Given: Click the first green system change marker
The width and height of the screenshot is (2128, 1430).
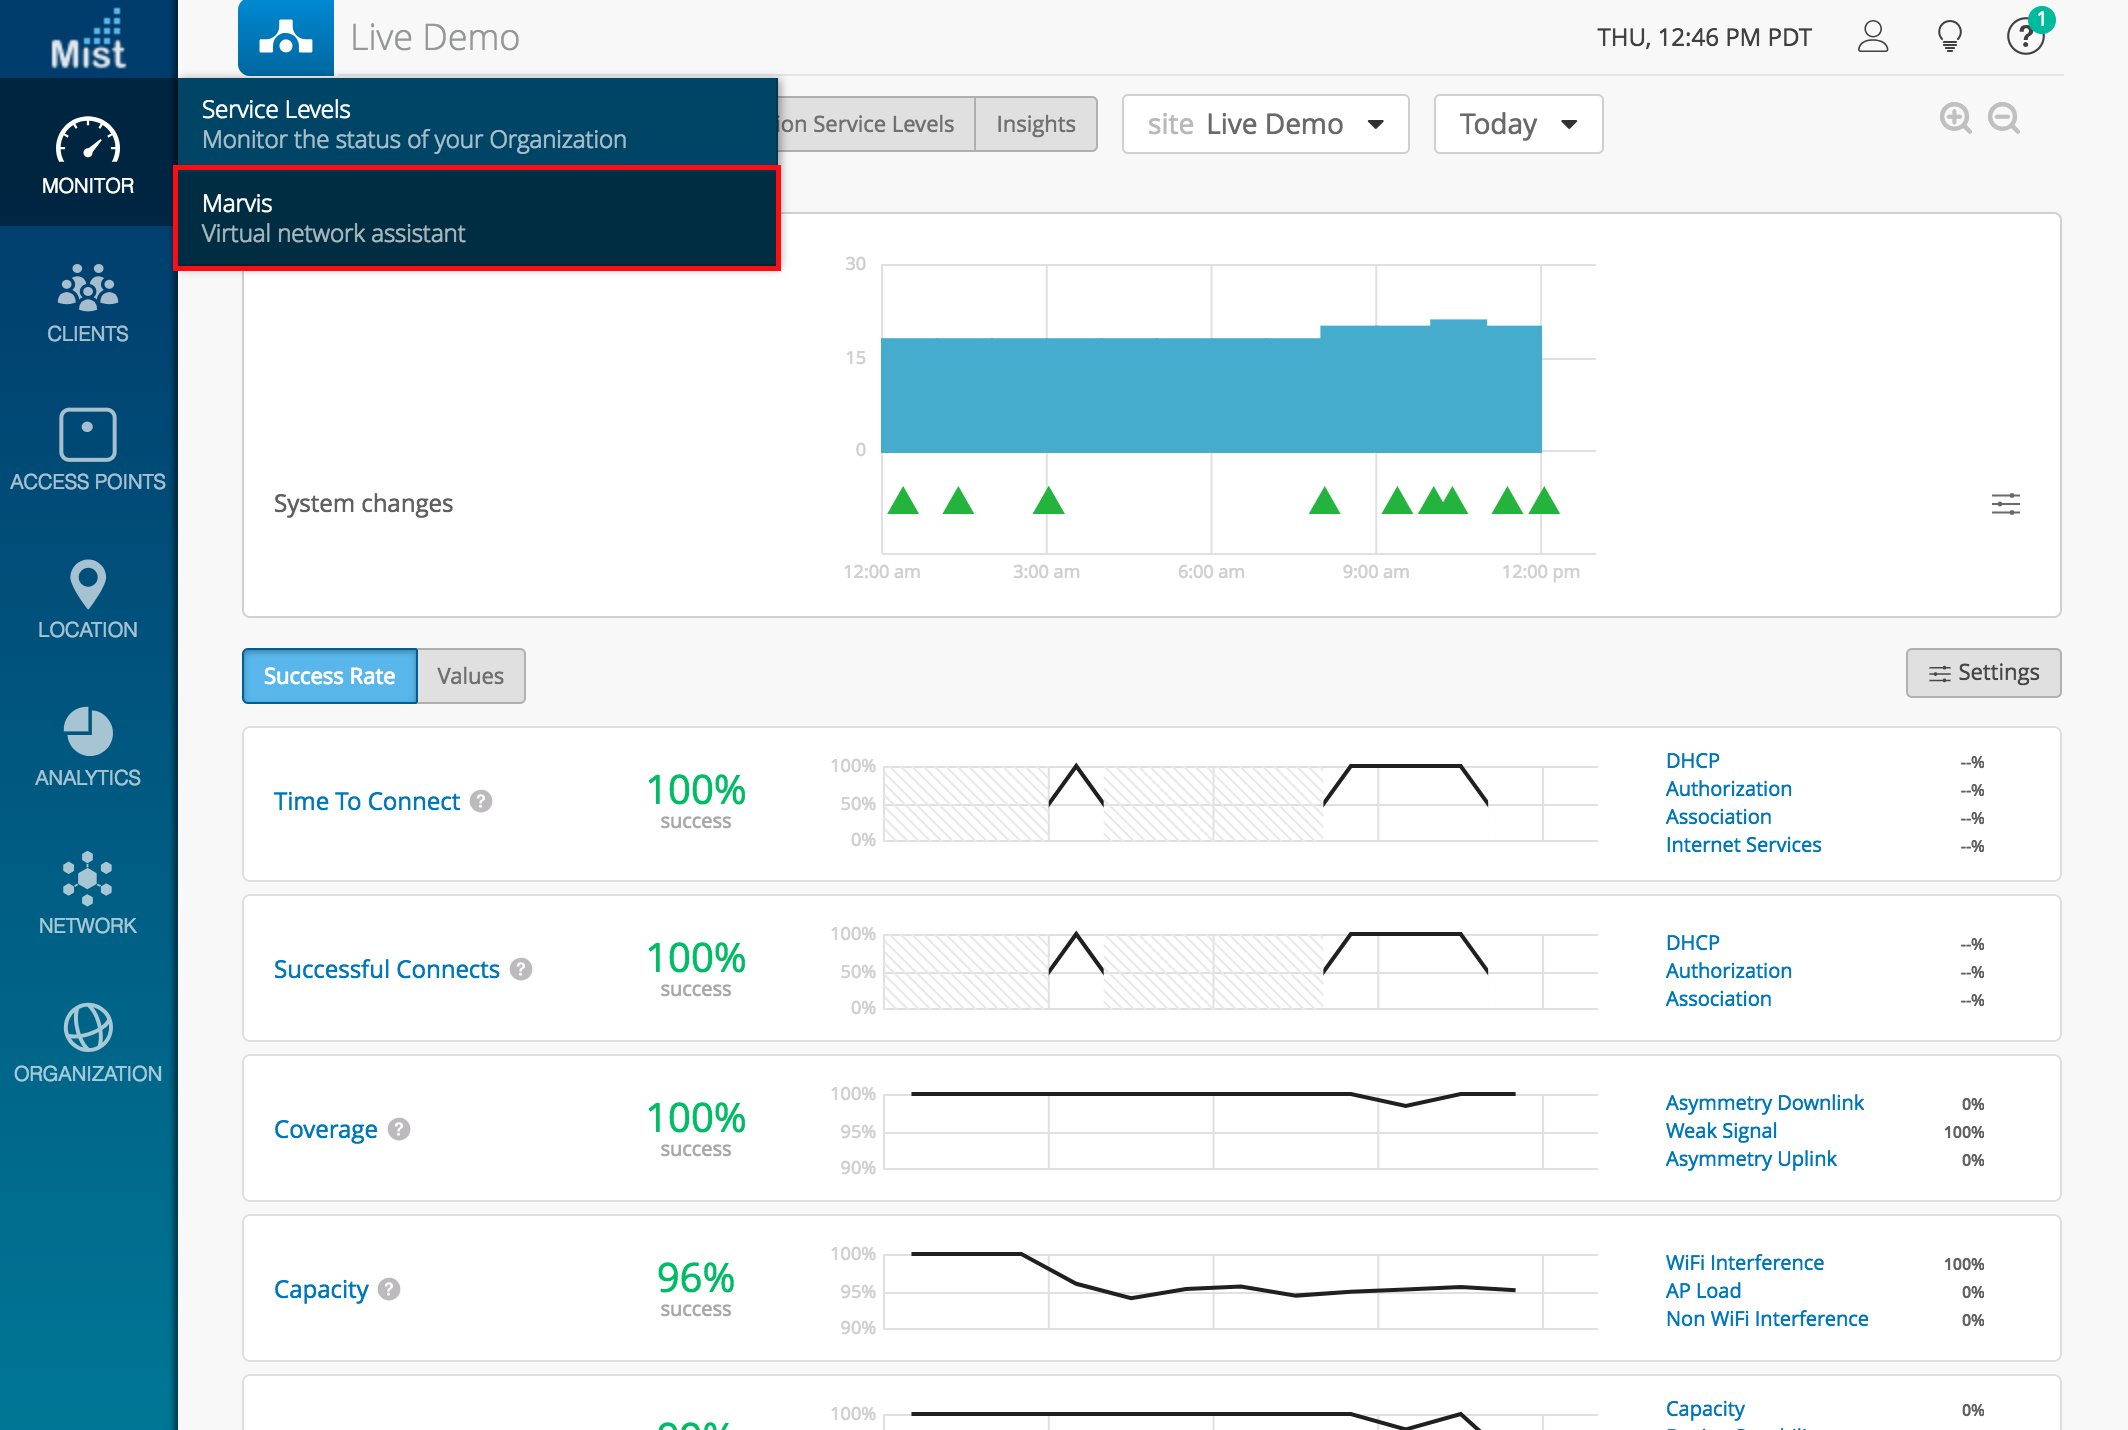Looking at the screenshot, I should [x=903, y=501].
